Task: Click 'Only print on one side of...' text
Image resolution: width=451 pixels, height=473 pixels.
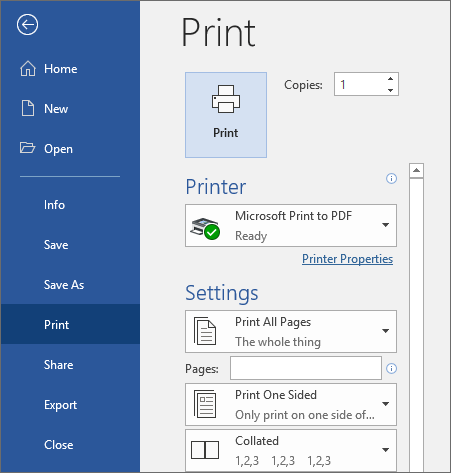Action: tap(305, 415)
